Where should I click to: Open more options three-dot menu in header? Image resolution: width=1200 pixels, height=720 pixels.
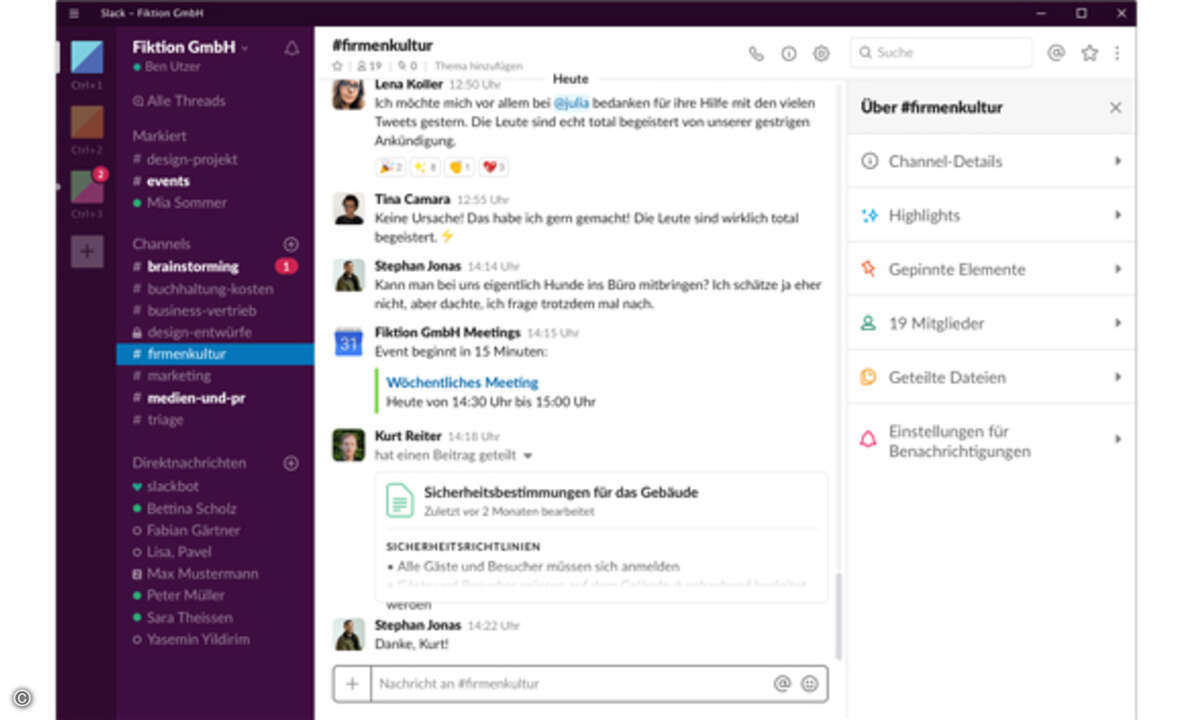tap(1117, 53)
